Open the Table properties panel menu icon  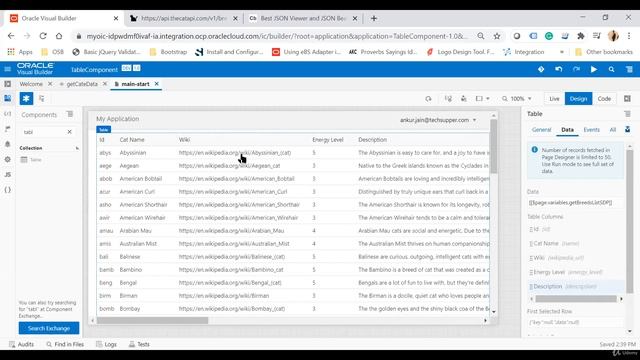(x=627, y=114)
